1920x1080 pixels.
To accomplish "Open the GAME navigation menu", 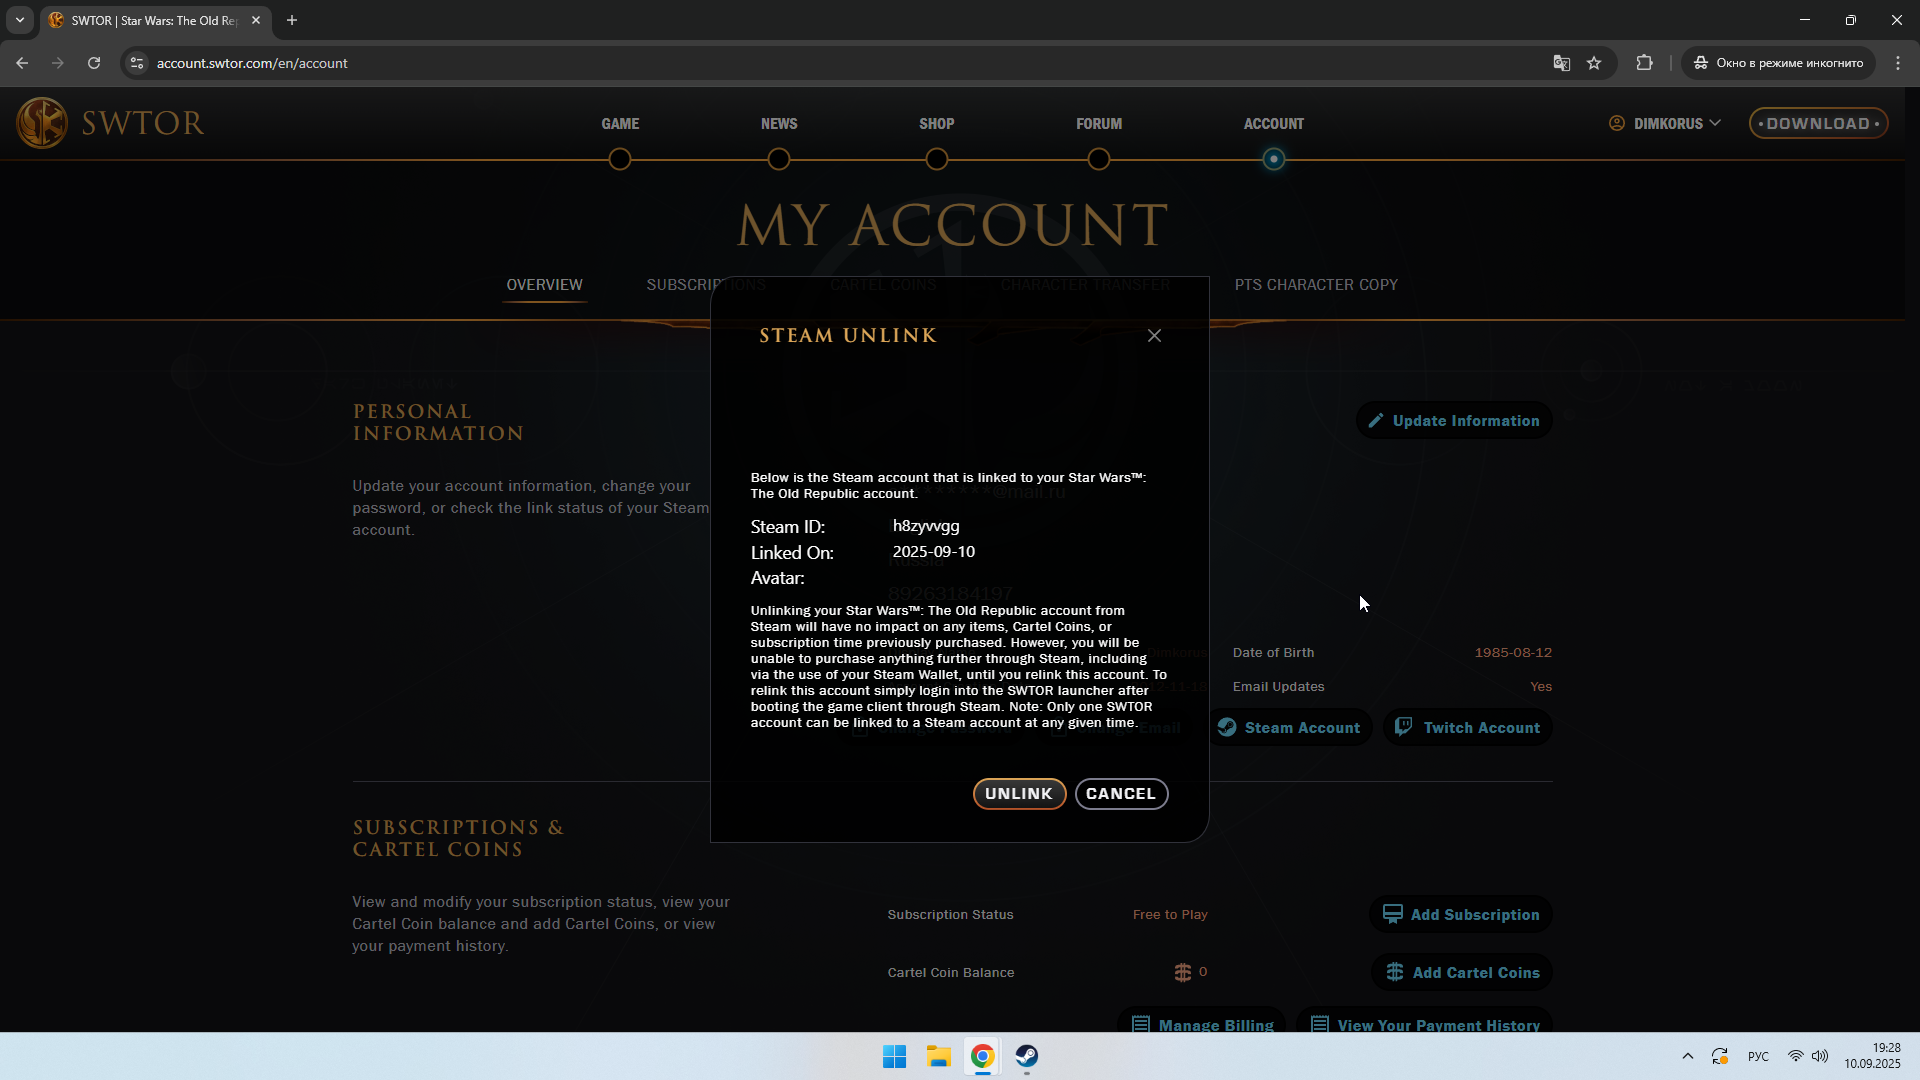I will click(620, 124).
